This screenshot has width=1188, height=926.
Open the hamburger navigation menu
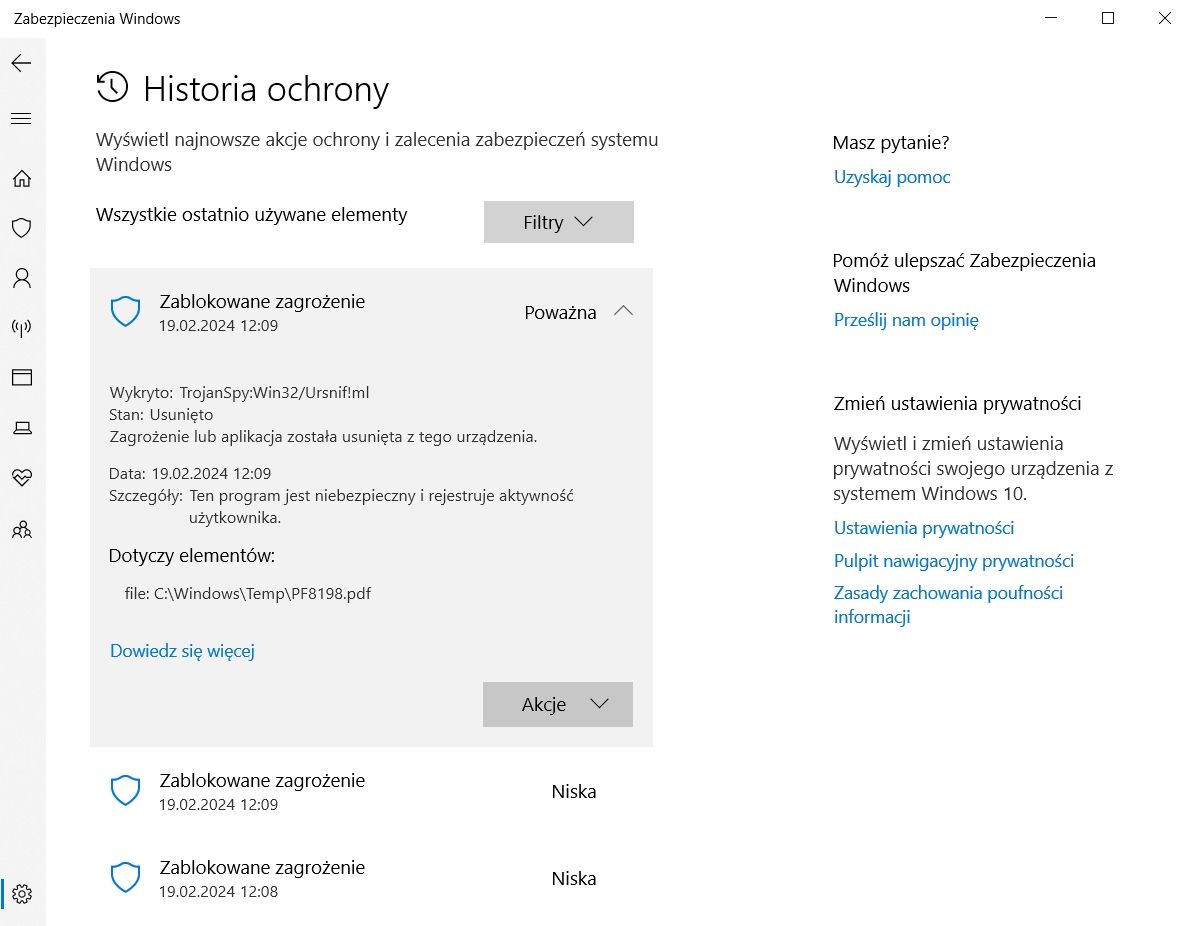21,118
